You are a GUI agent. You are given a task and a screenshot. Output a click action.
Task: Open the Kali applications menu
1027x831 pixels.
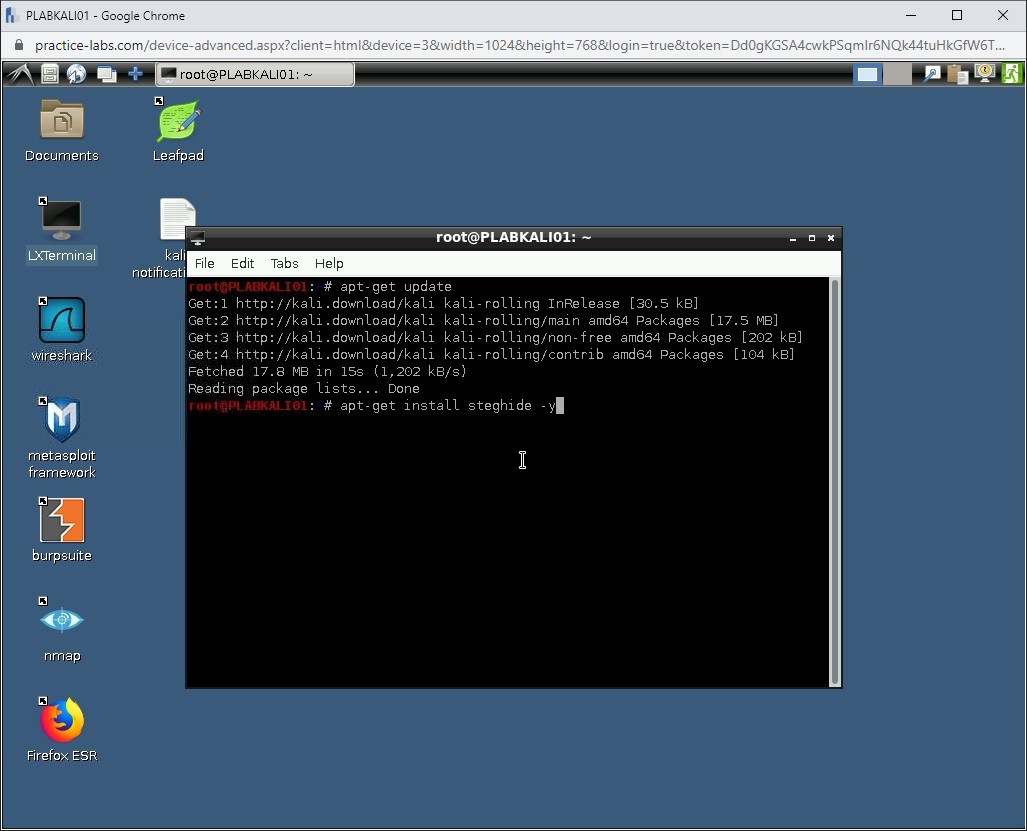pyautogui.click(x=19, y=74)
